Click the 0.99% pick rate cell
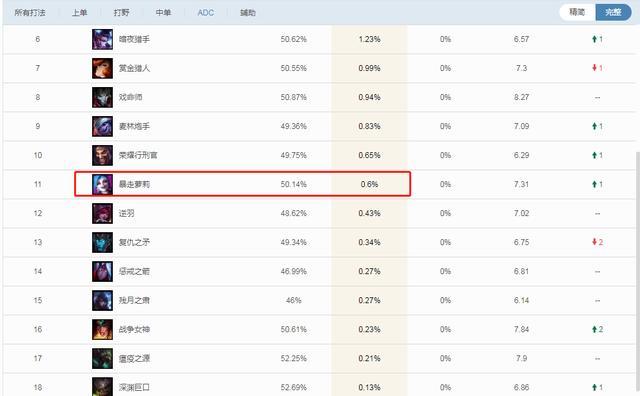This screenshot has height=396, width=640. click(369, 68)
